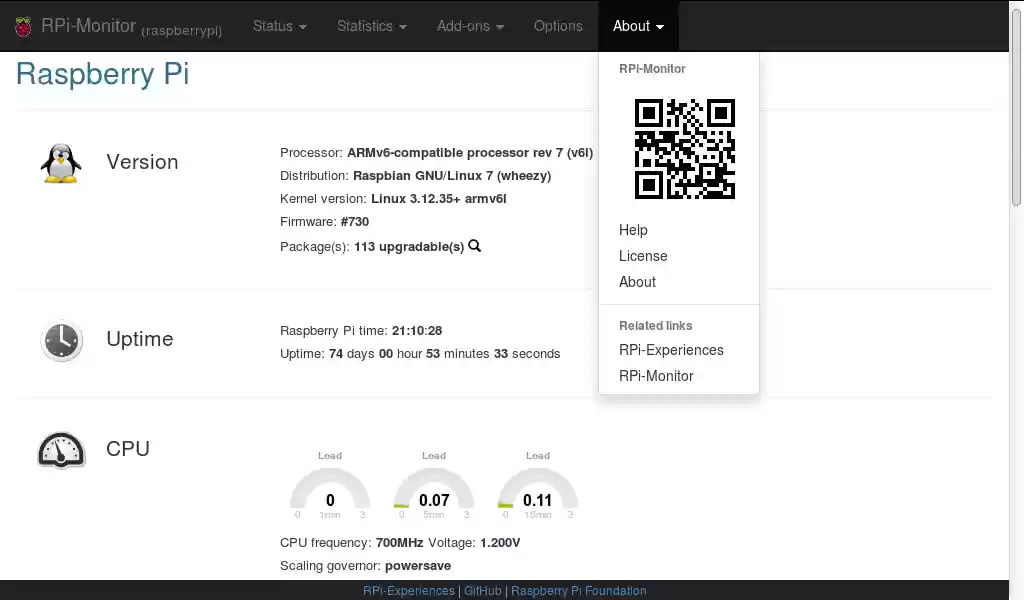This screenshot has width=1024, height=600.
Task: Open the Help page
Action: tap(633, 230)
